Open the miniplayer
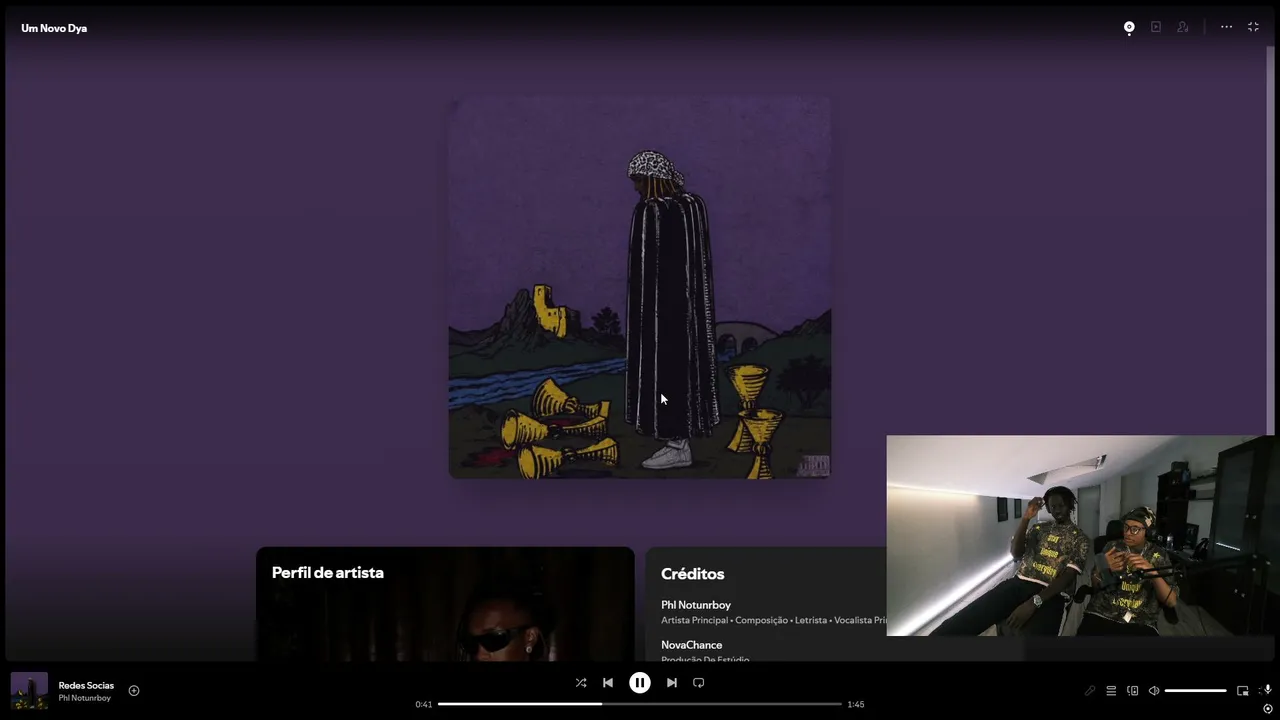Viewport: 1280px width, 720px height. point(1243,690)
